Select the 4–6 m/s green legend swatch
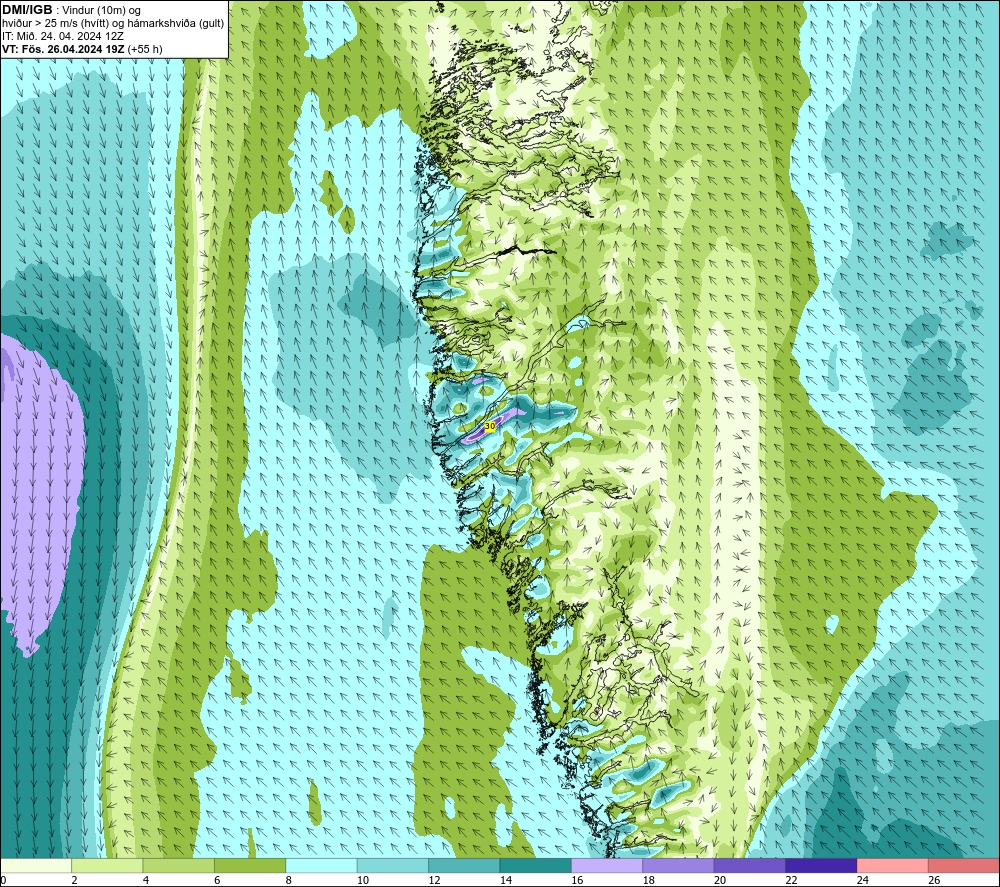 pos(179,865)
